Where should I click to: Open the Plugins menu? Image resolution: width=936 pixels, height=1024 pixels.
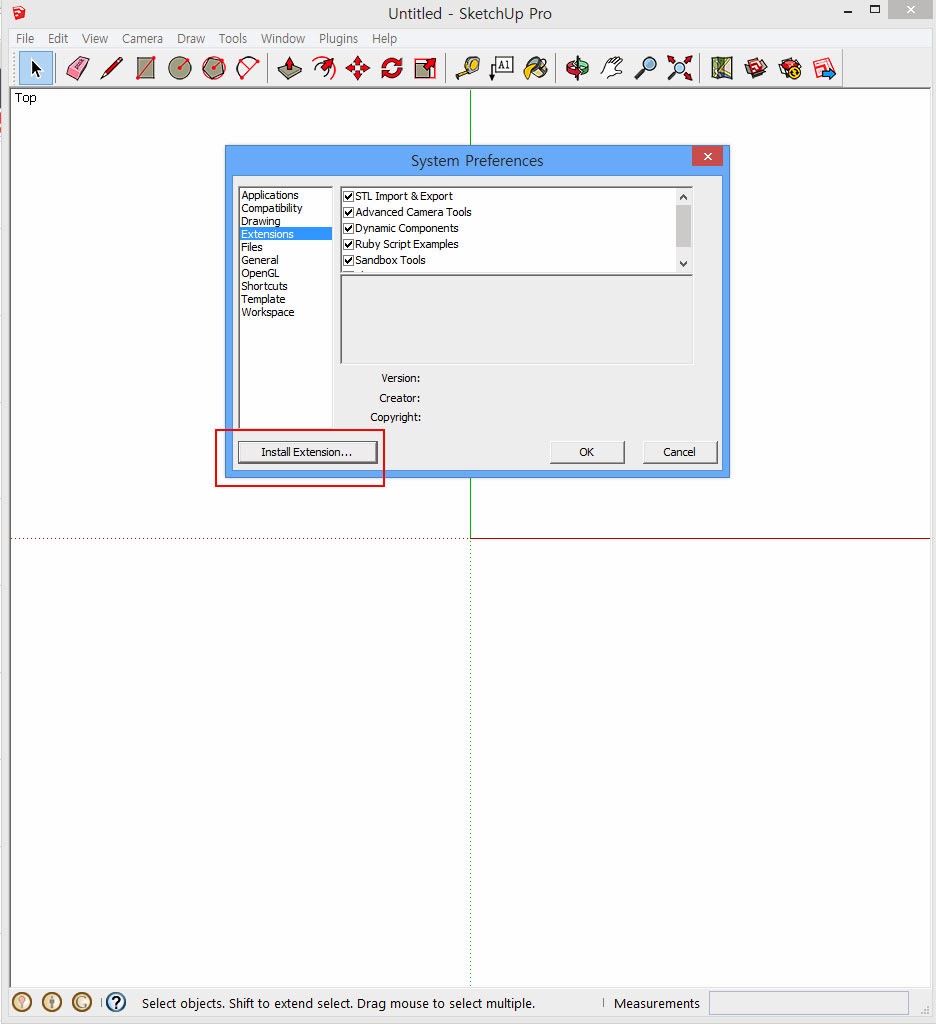(x=338, y=39)
